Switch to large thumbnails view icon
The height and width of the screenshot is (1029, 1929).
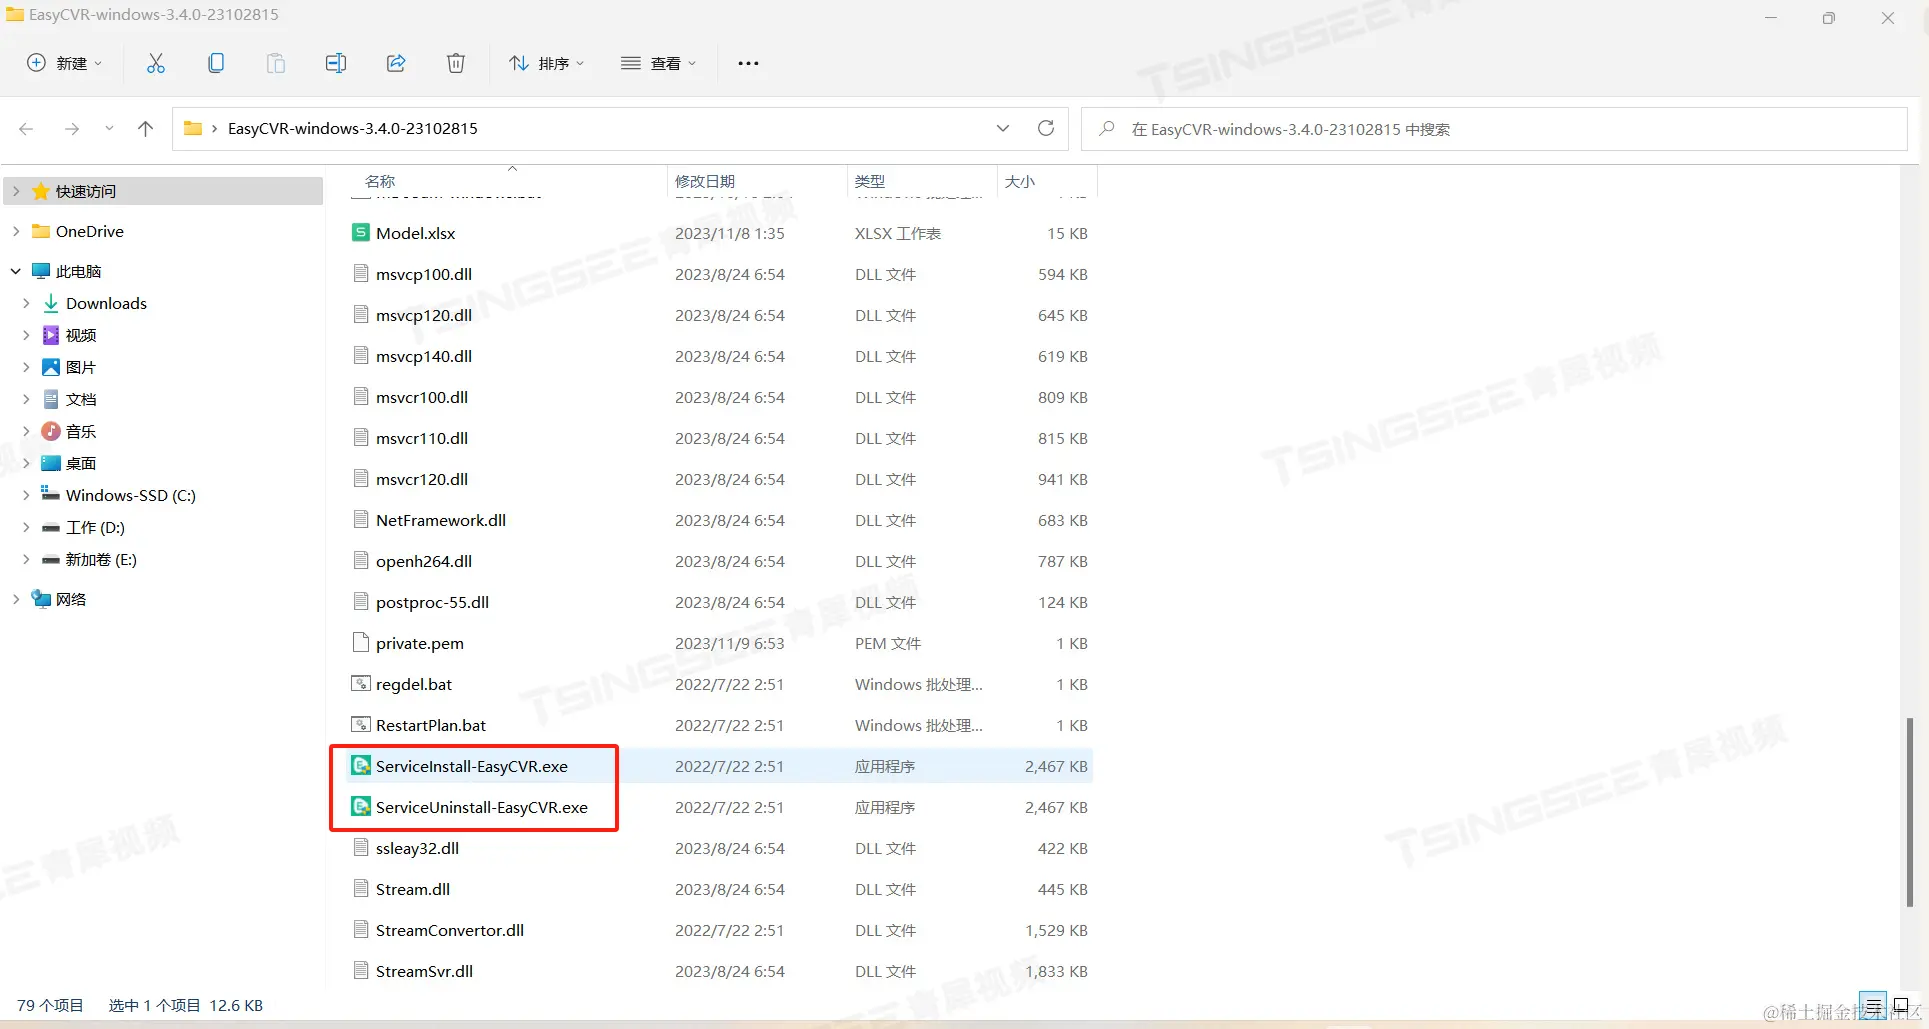coord(1901,1006)
